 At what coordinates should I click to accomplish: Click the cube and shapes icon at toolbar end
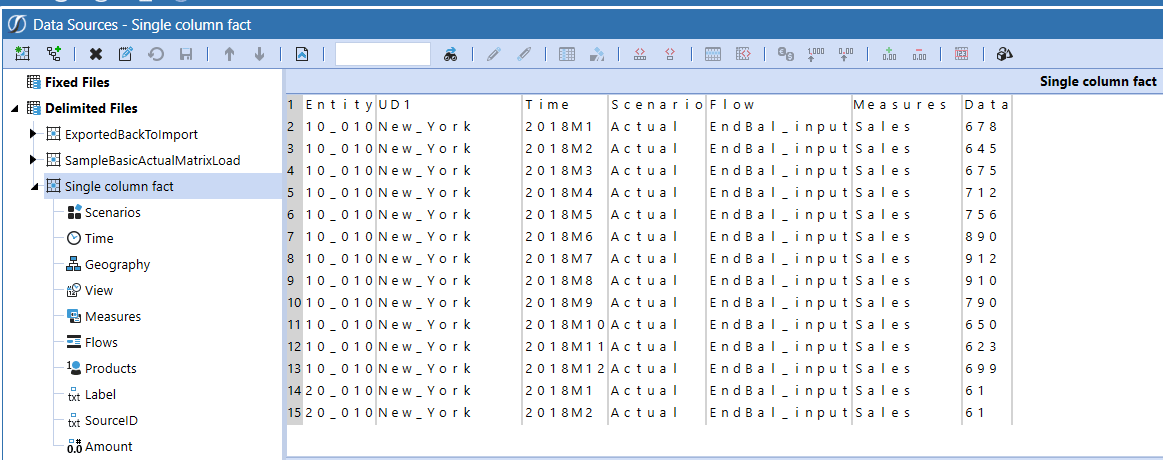click(1005, 53)
